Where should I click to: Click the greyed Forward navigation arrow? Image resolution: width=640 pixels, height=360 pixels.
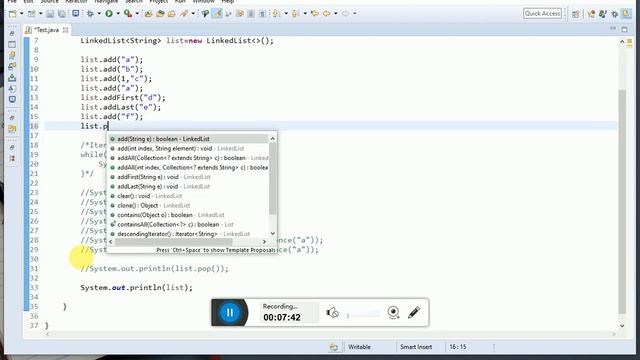point(346,13)
